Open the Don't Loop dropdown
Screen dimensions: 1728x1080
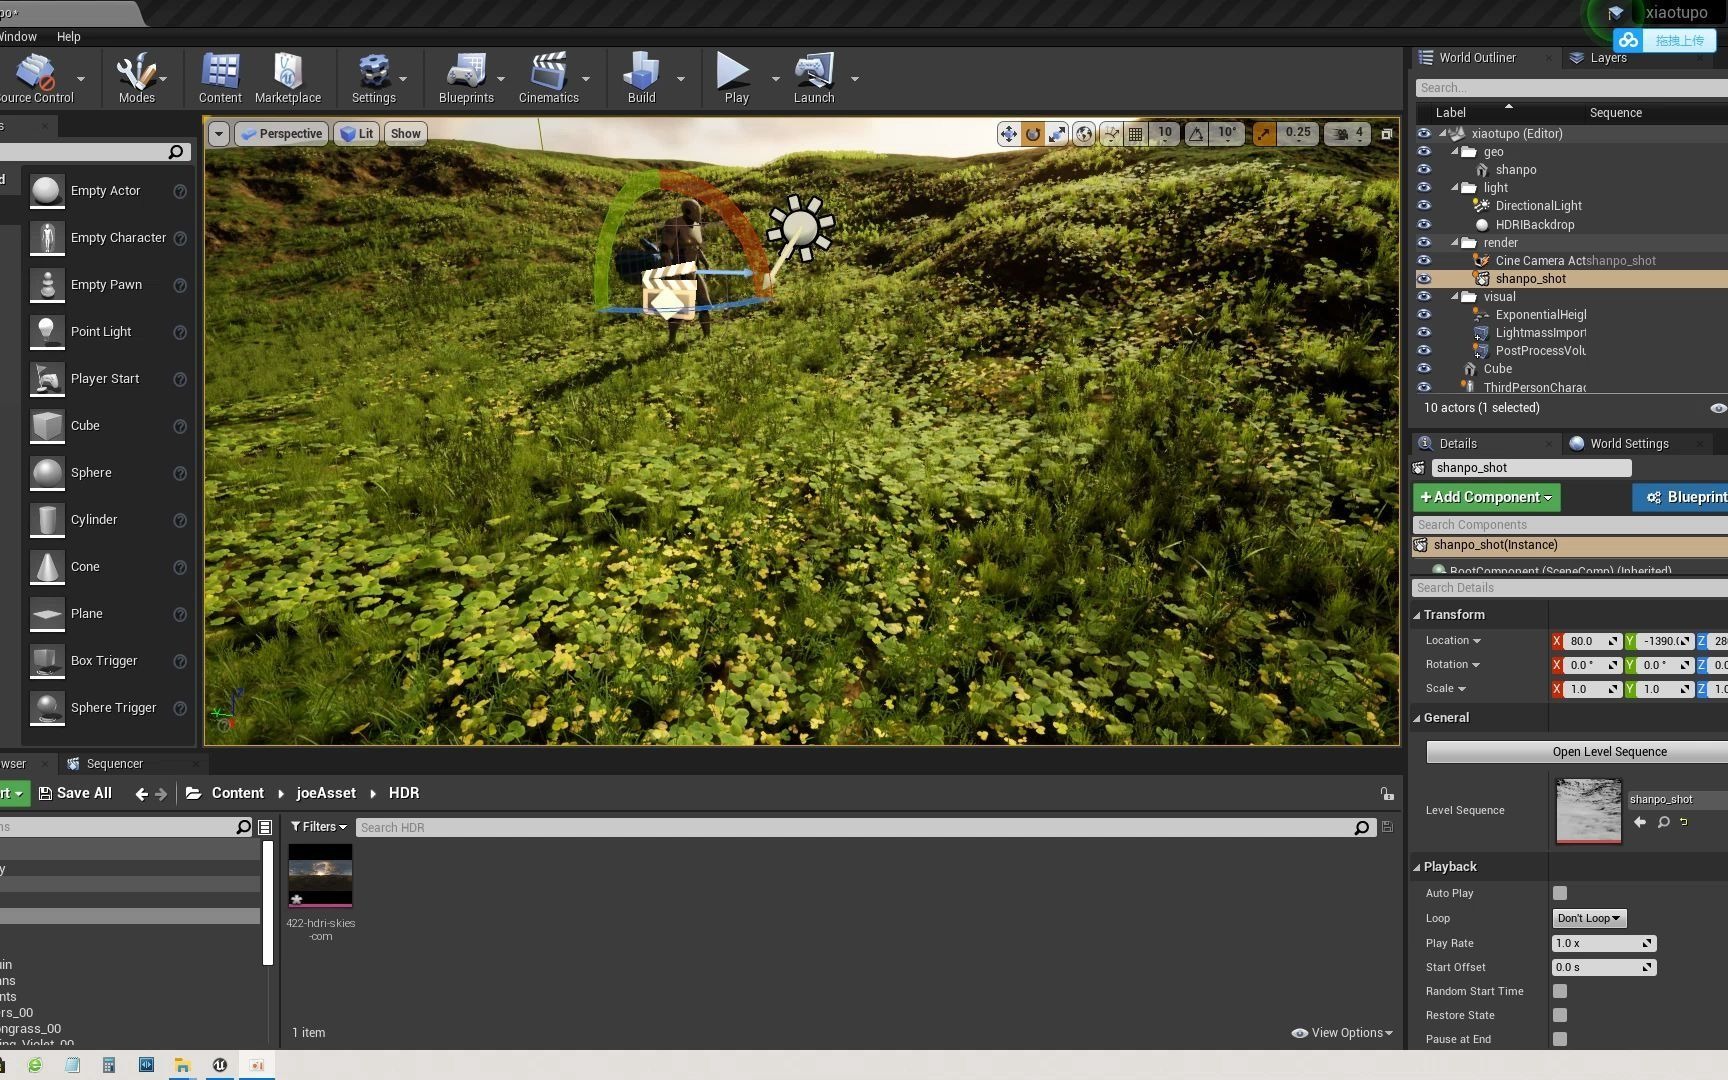tap(1589, 918)
